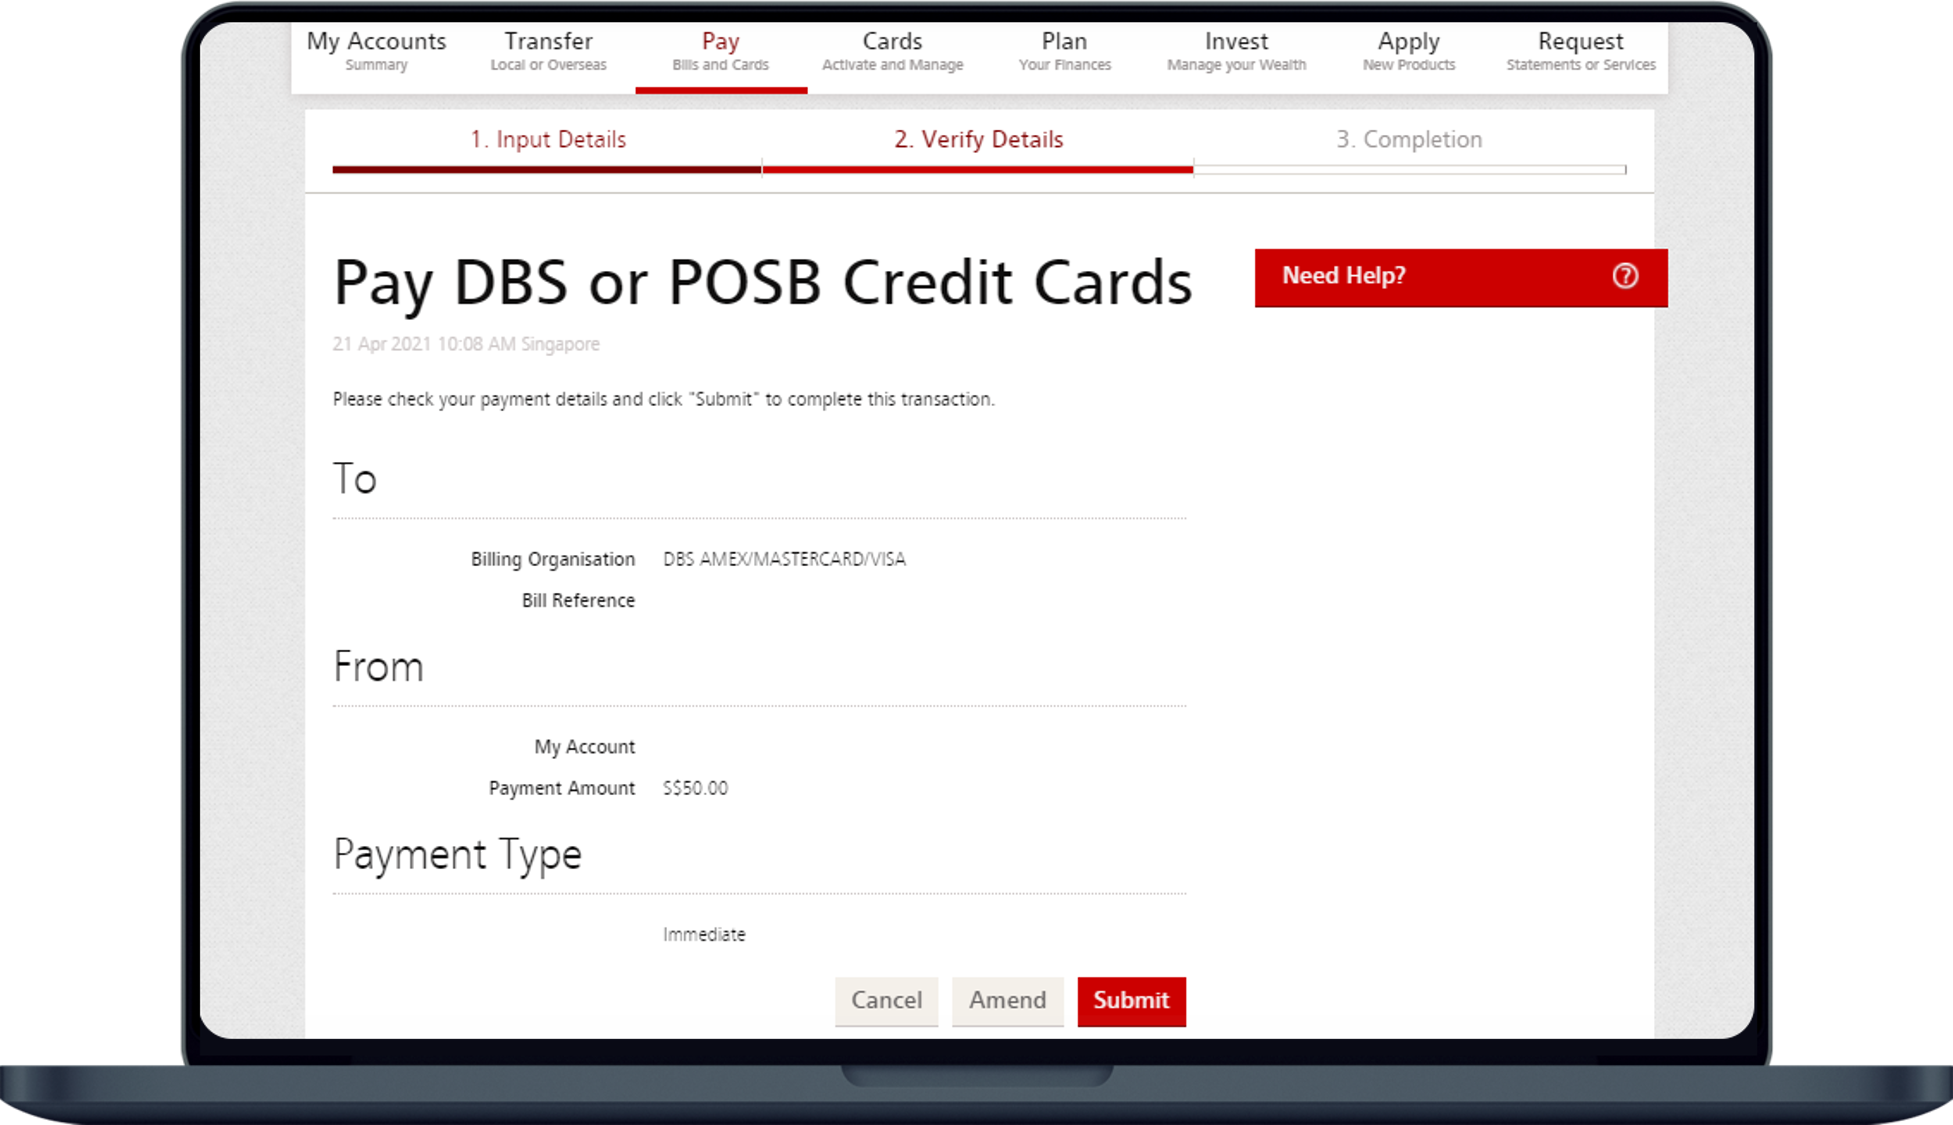1953x1125 pixels.
Task: Go to step 1. Input Details
Action: (x=548, y=140)
